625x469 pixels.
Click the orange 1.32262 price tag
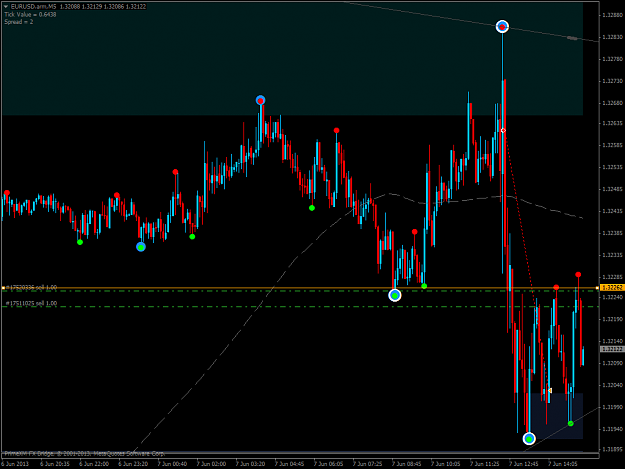coord(611,287)
